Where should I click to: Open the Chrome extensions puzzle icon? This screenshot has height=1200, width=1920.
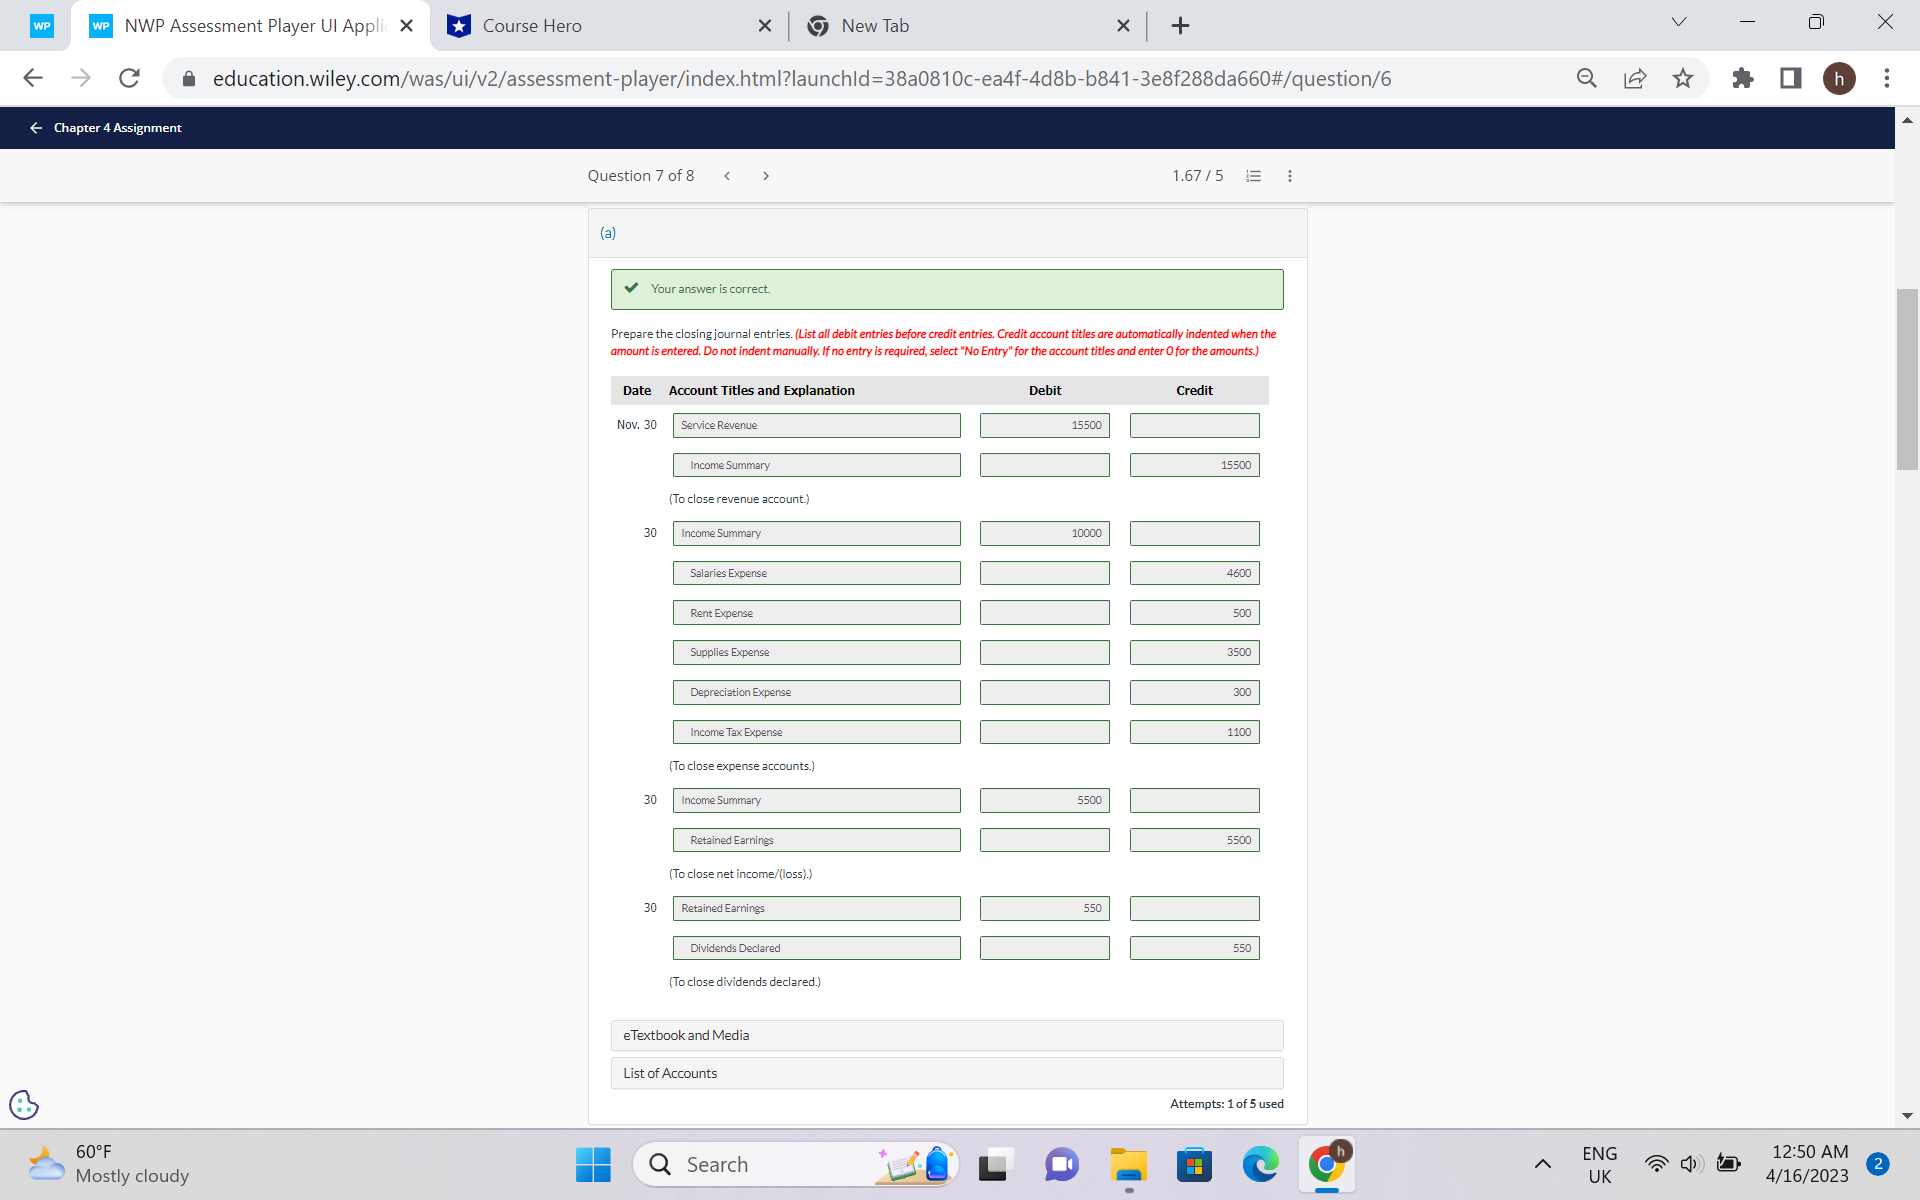[x=1743, y=78]
